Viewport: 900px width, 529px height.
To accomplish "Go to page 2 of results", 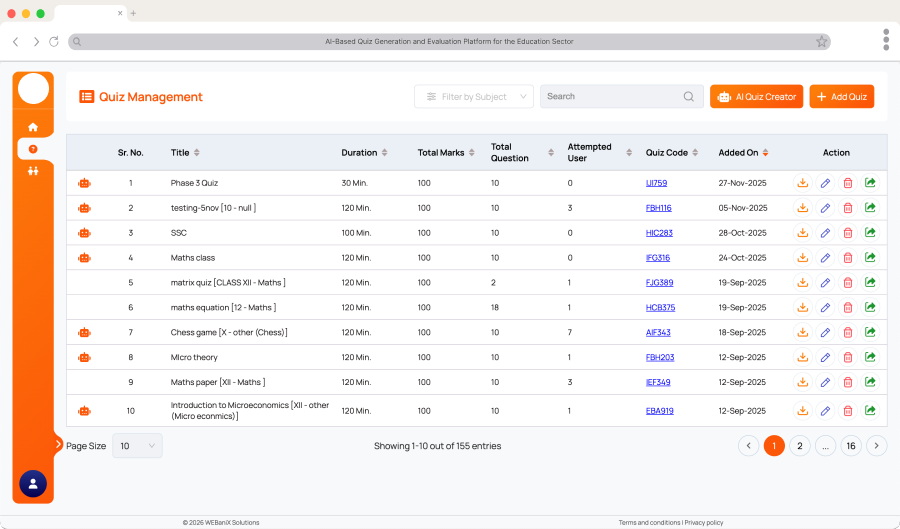I will [800, 446].
